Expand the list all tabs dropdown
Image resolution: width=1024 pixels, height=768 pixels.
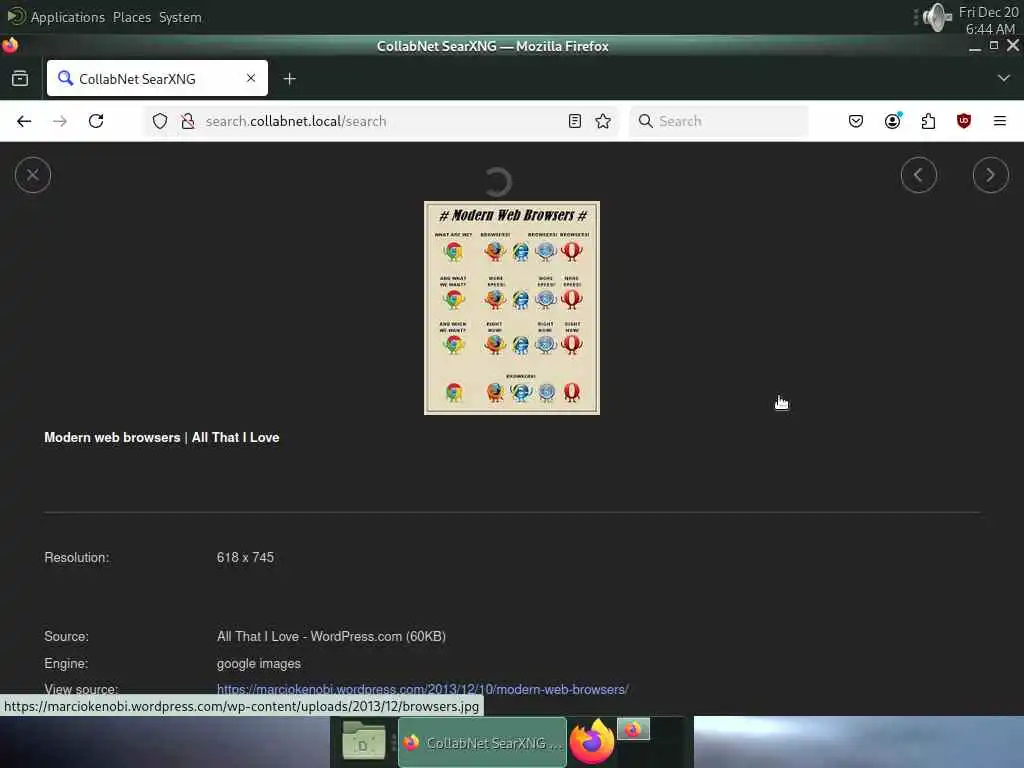(x=1004, y=78)
